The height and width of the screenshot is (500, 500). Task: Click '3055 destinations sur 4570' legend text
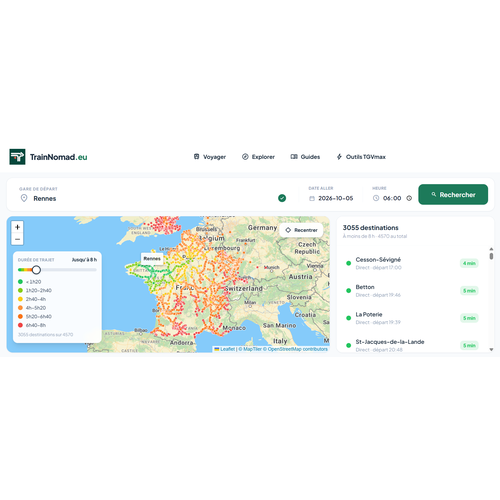coord(46,334)
